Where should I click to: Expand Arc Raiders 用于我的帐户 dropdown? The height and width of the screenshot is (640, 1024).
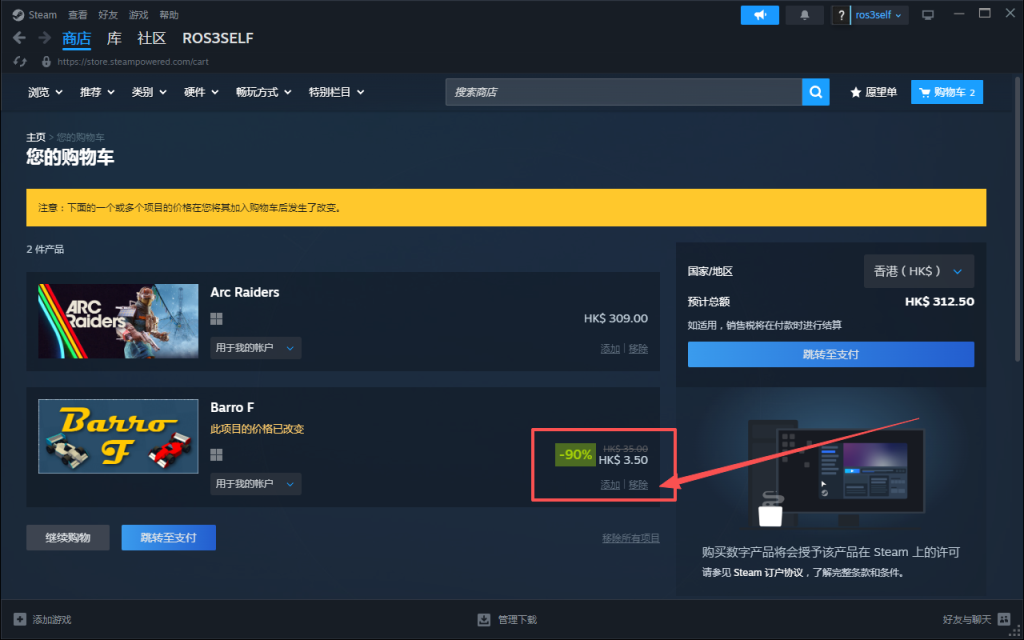point(256,348)
